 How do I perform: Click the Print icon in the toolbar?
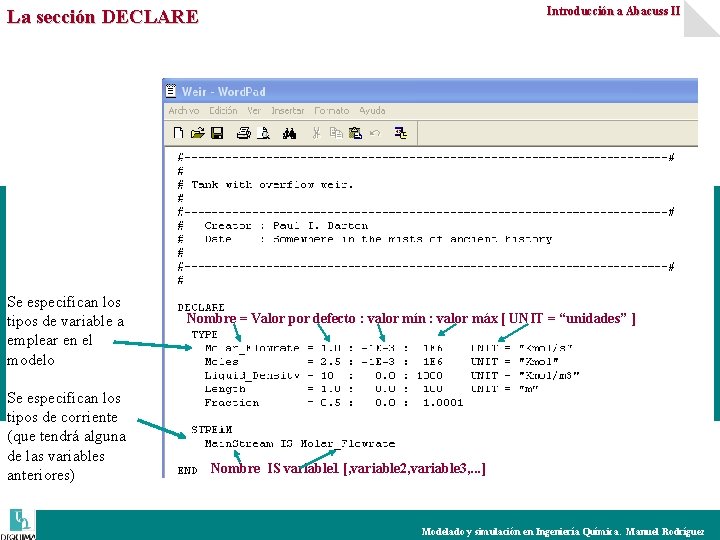(244, 133)
